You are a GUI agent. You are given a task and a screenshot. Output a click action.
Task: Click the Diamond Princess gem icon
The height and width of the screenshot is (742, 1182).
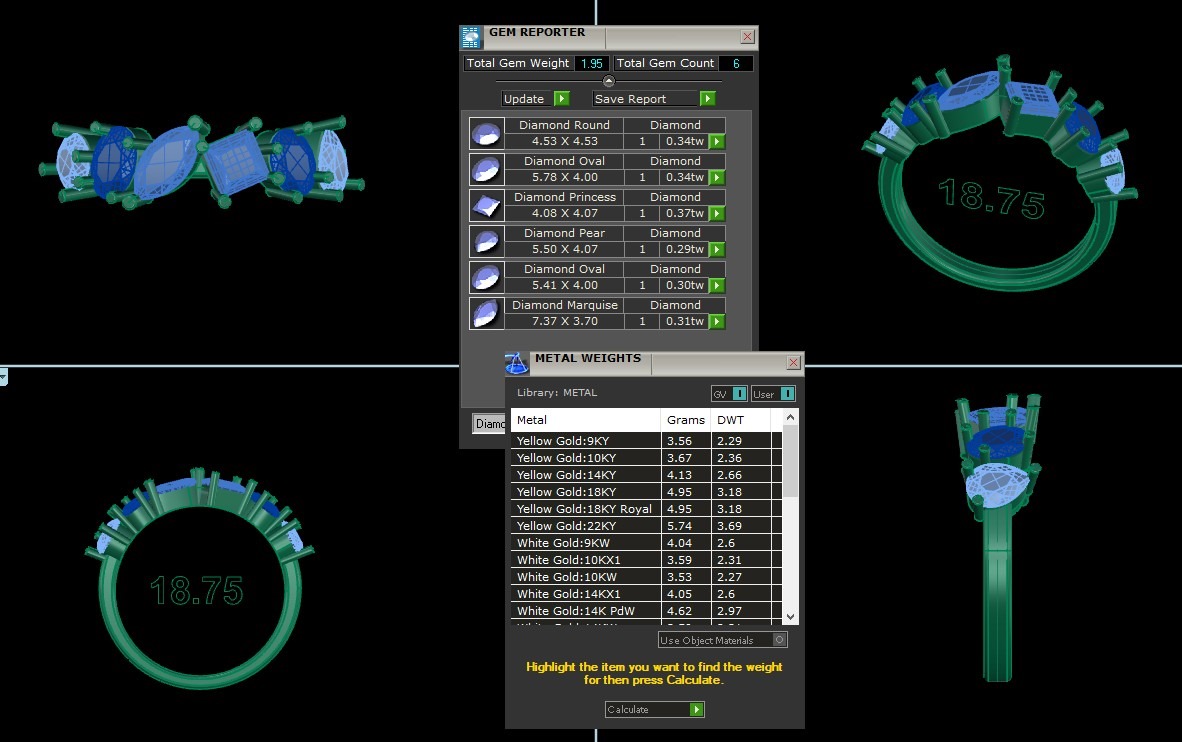486,205
